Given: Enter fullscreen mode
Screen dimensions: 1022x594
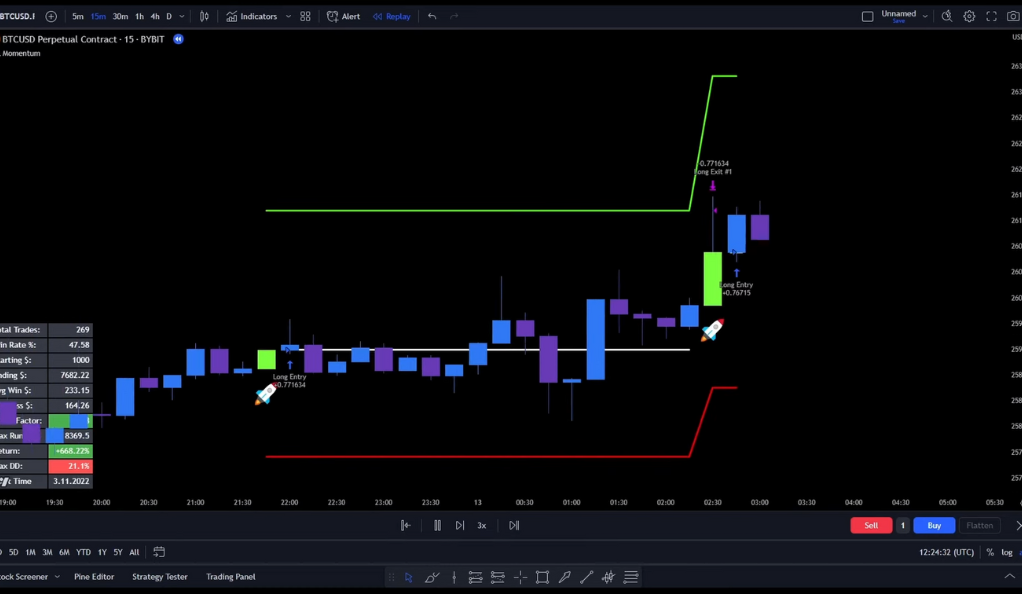Looking at the screenshot, I should click(x=991, y=16).
